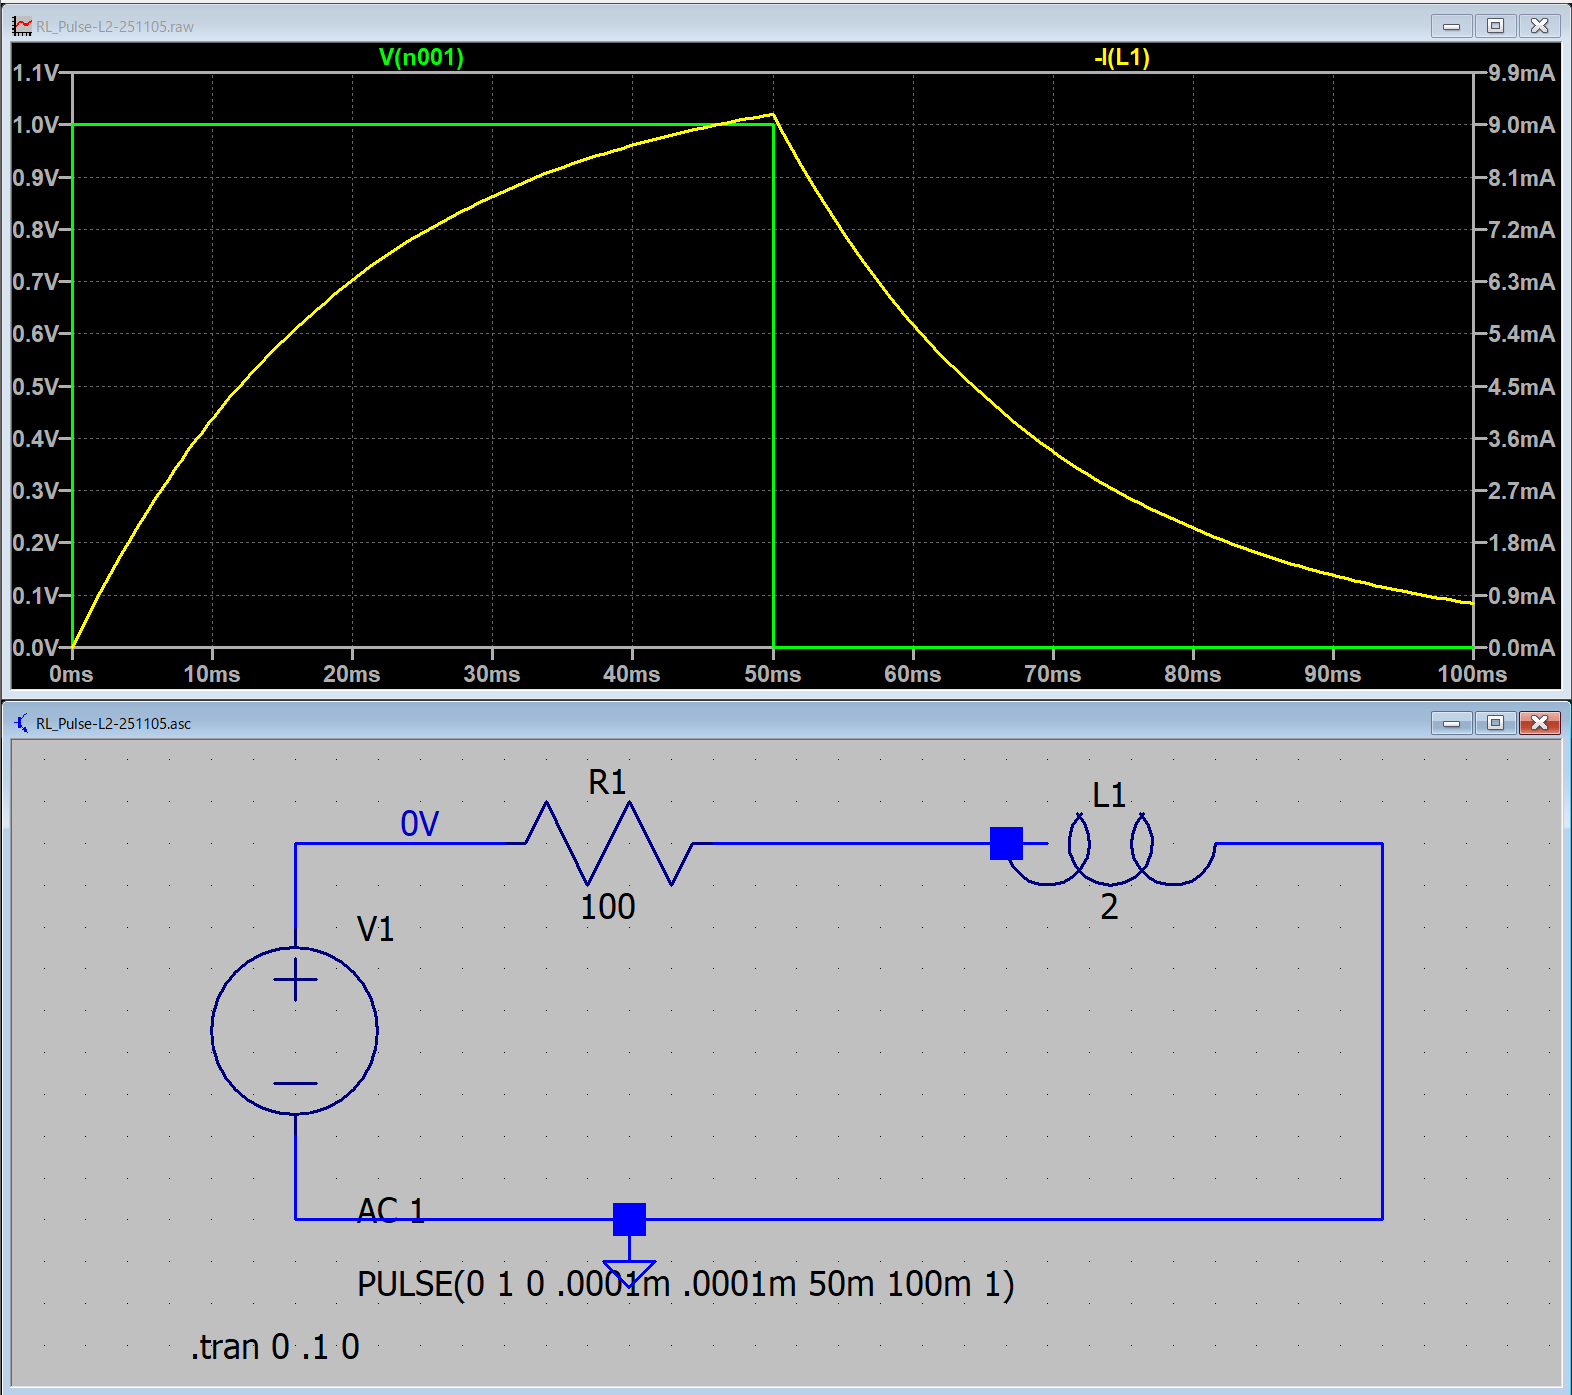This screenshot has width=1572, height=1395.
Task: Click the waveform window's title bar icon
Action: click(x=22, y=26)
